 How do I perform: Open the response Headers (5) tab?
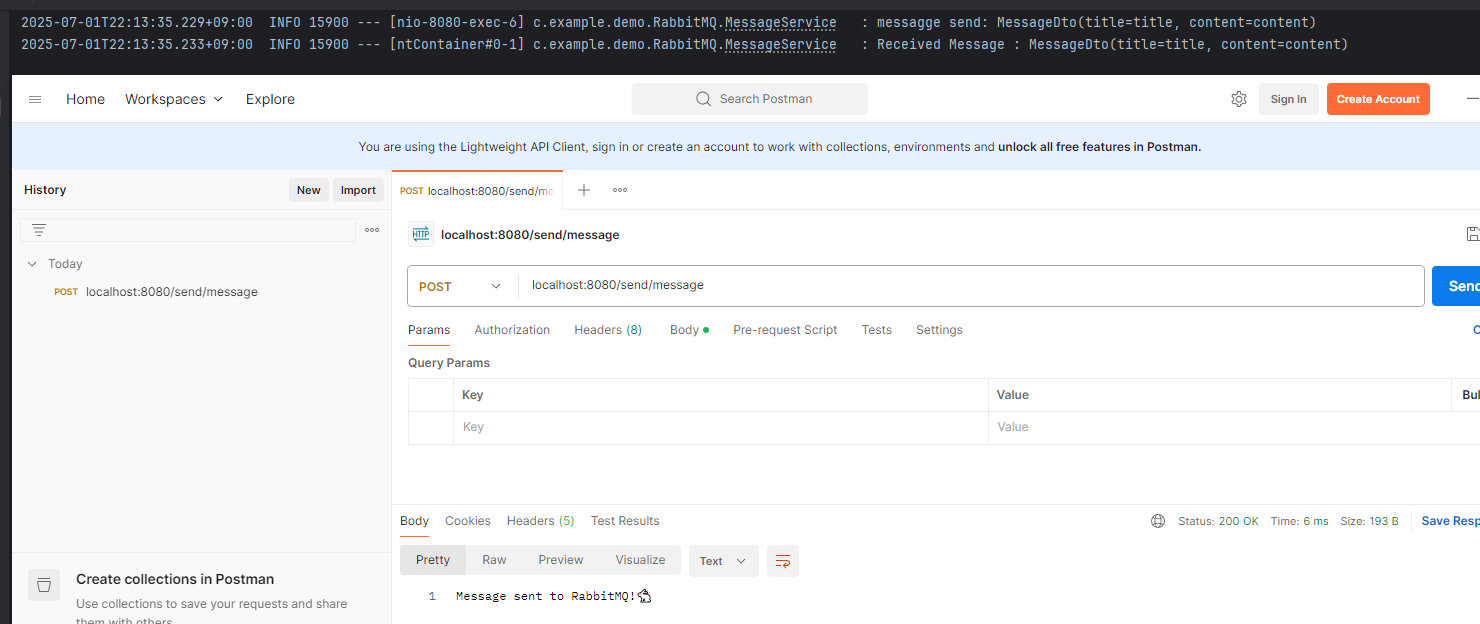tap(541, 521)
